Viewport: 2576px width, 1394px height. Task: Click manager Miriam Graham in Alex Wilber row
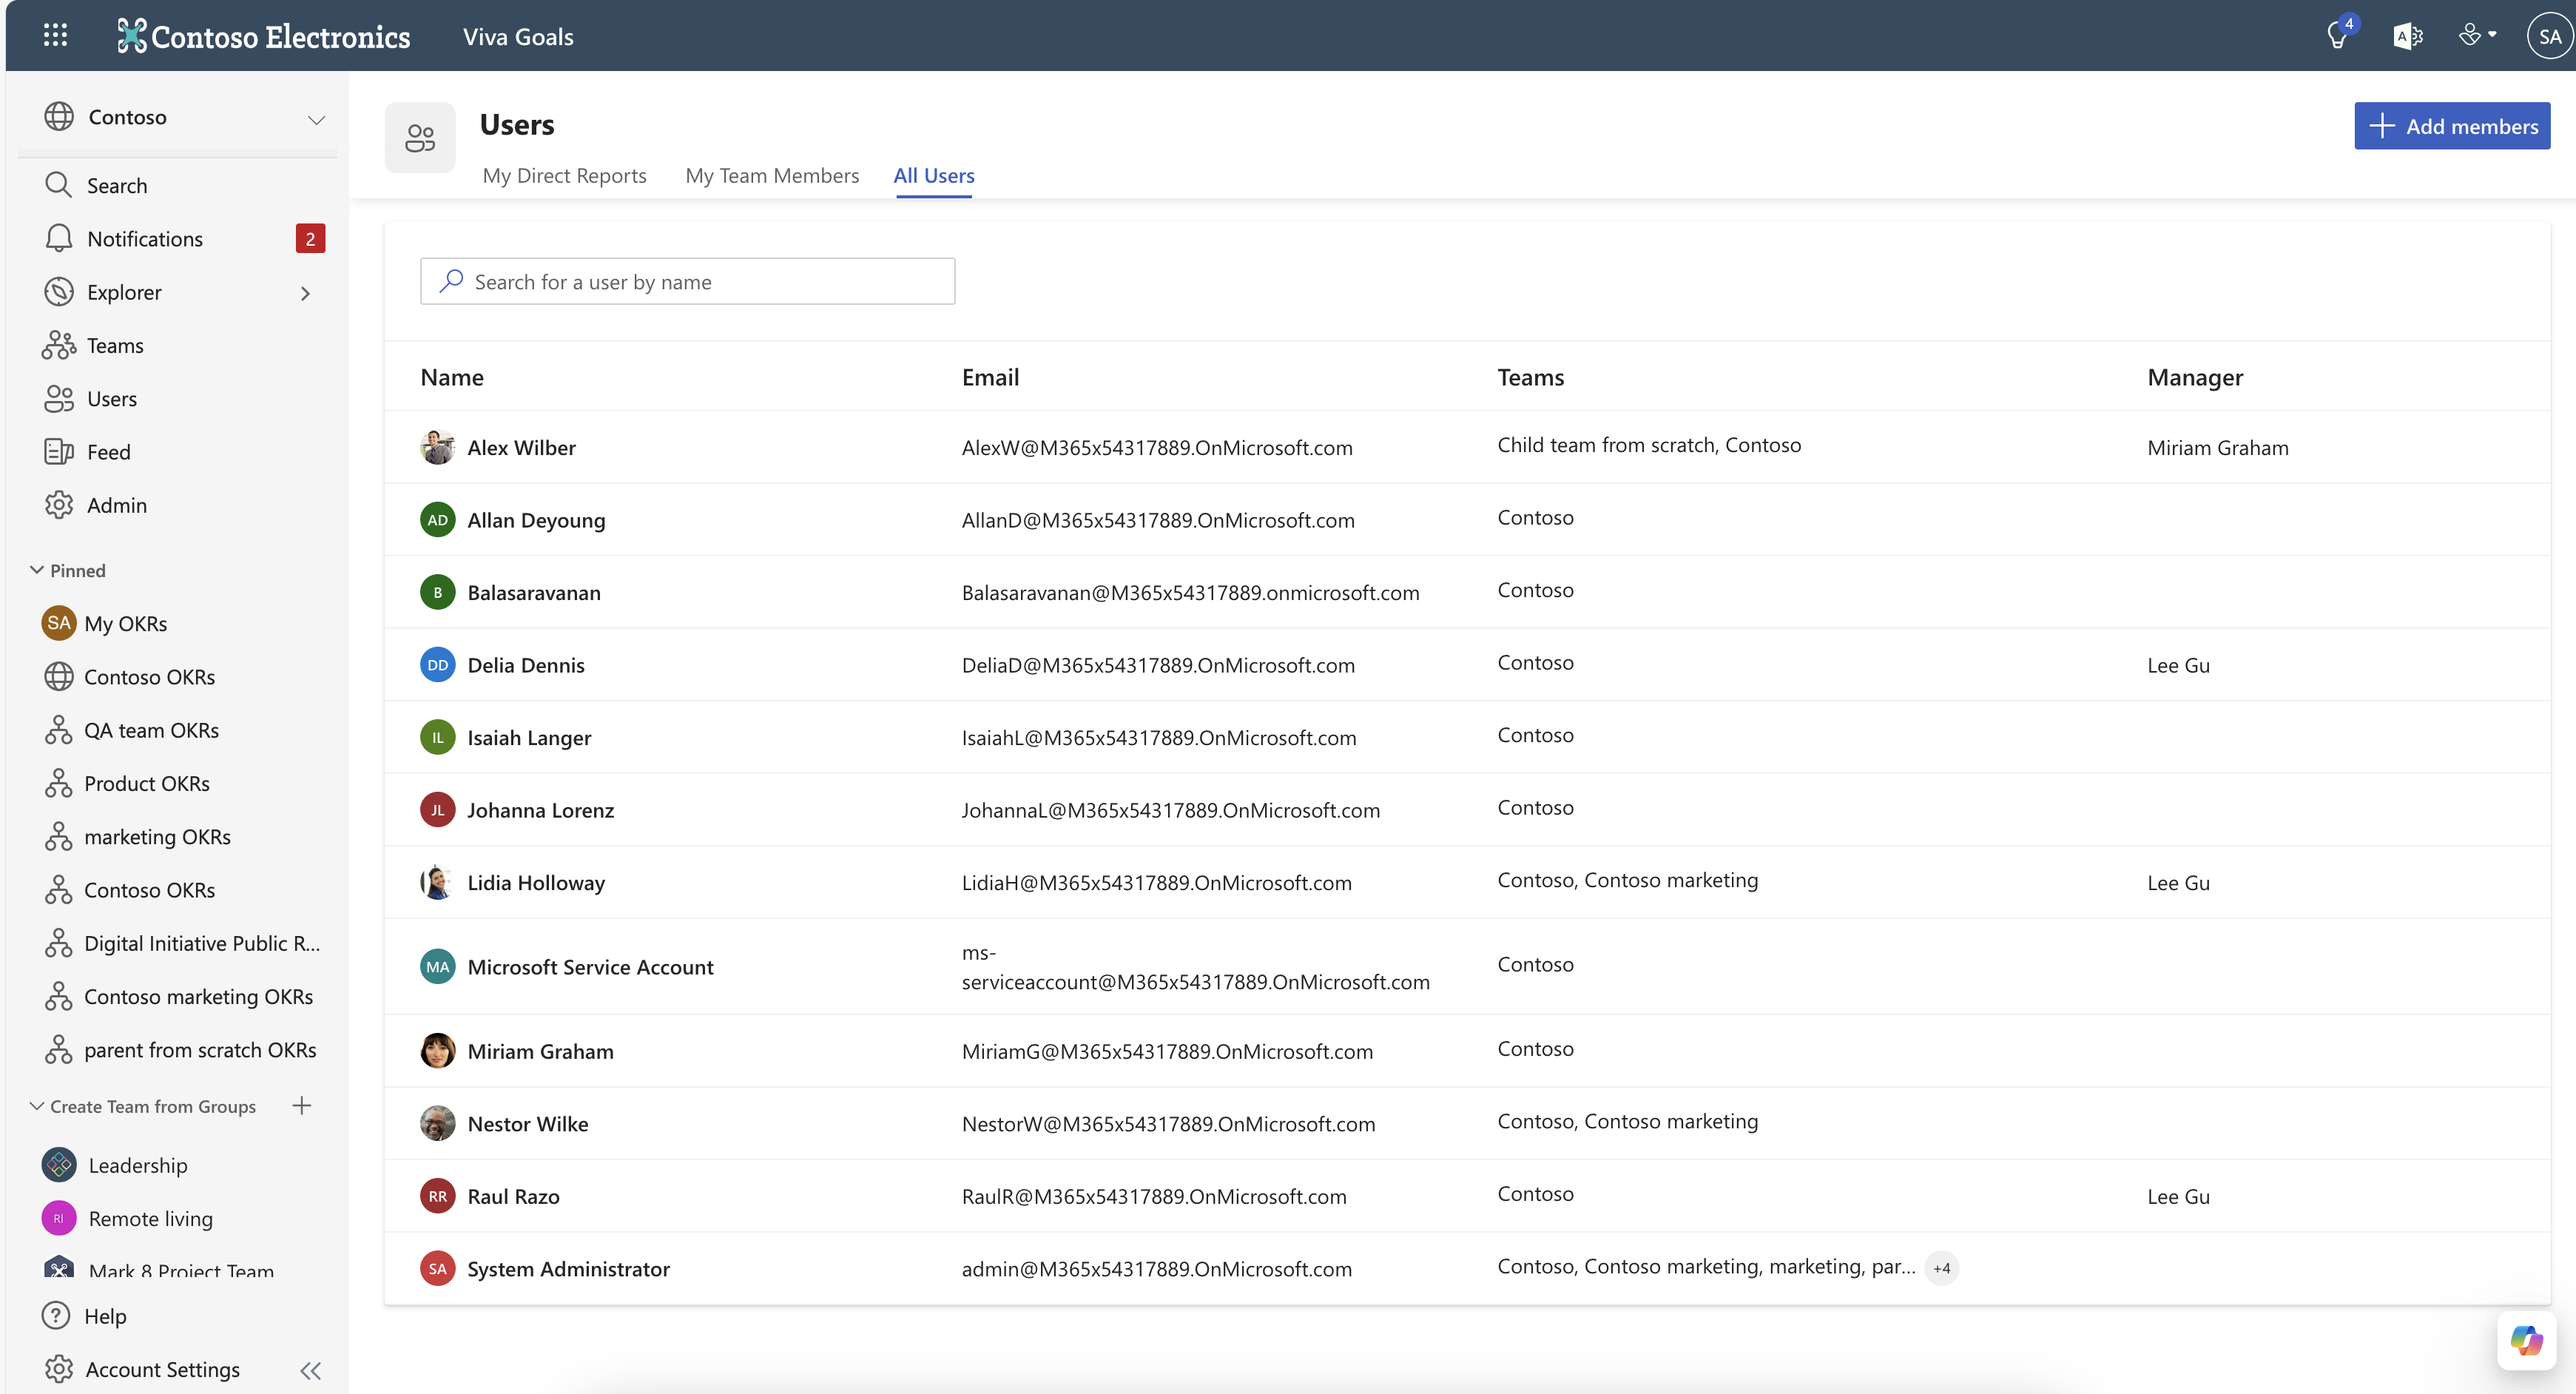tap(2217, 447)
